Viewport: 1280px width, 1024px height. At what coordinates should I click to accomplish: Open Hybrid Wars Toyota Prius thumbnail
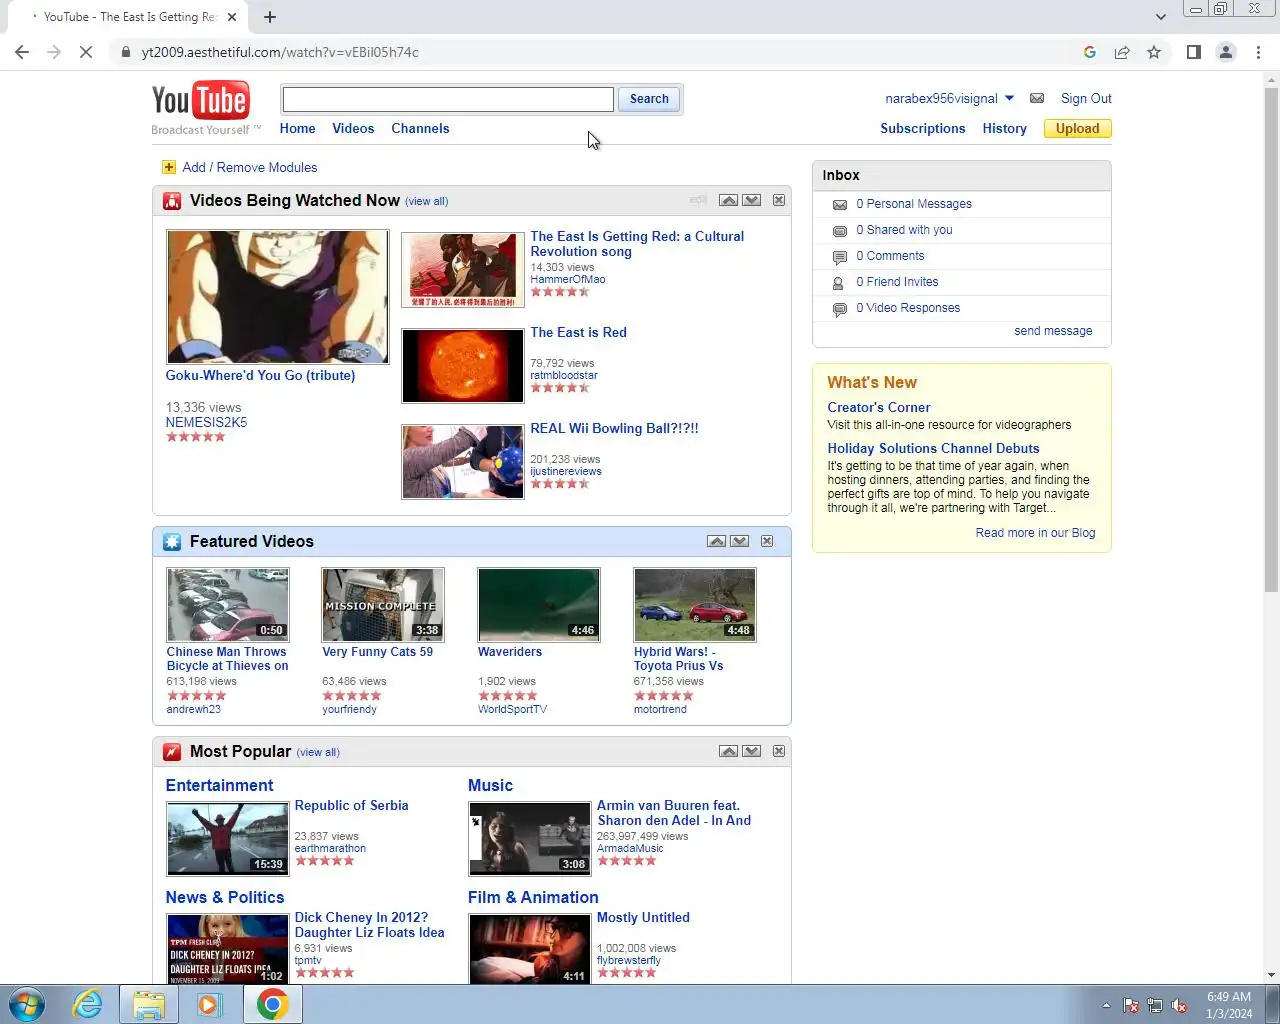(x=694, y=605)
